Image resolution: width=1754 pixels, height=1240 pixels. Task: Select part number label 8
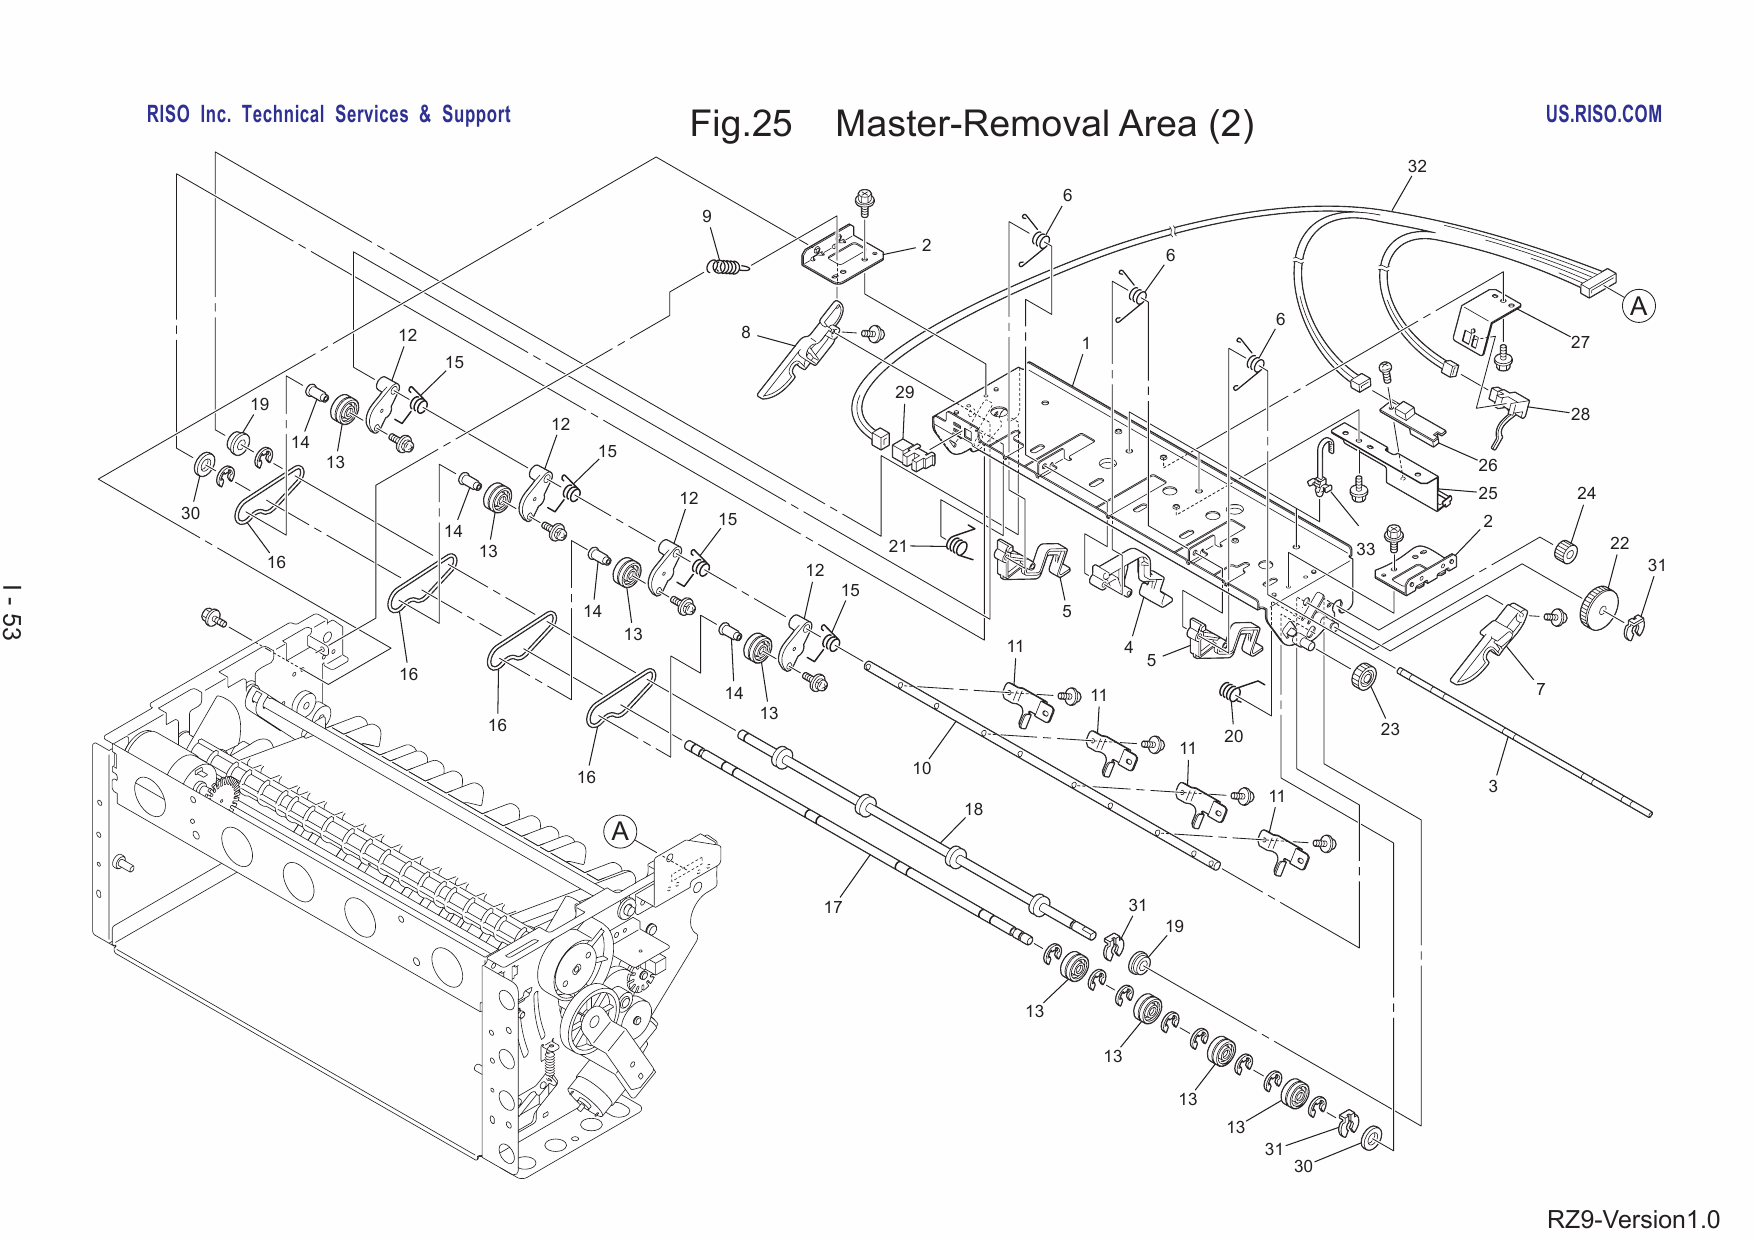pos(745,332)
